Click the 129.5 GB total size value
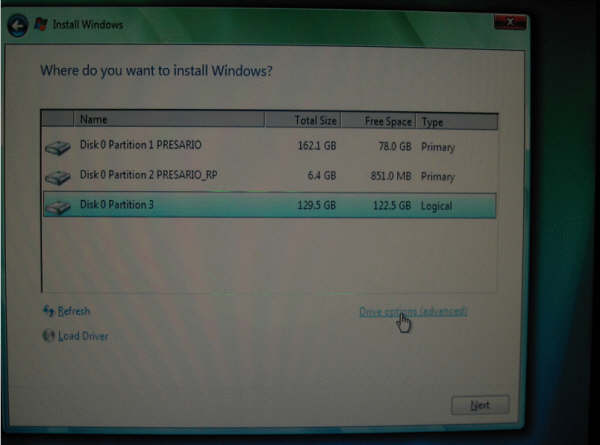The image size is (600, 445). point(316,205)
